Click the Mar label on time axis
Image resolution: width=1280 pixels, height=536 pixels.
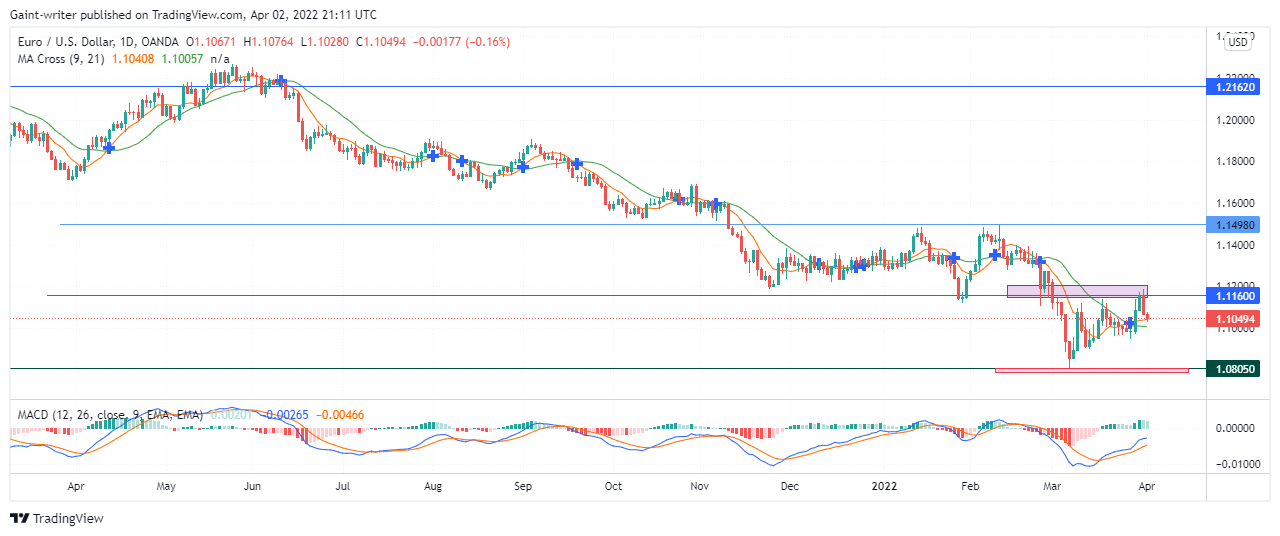(x=1052, y=487)
